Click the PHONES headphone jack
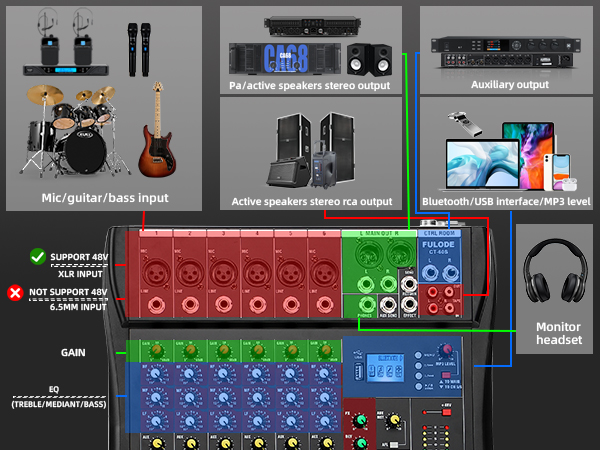The width and height of the screenshot is (600, 450). tap(367, 305)
